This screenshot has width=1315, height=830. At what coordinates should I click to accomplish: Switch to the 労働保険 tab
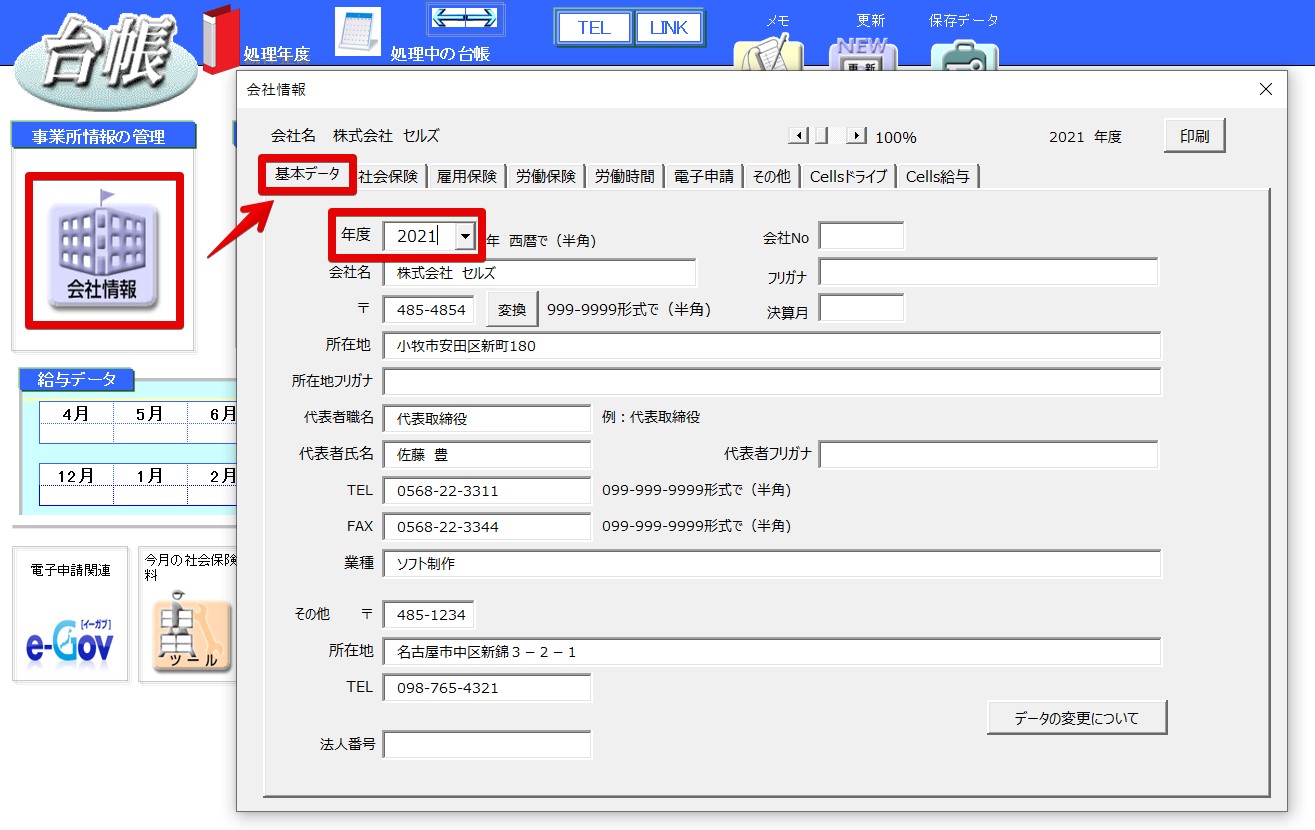[x=546, y=176]
